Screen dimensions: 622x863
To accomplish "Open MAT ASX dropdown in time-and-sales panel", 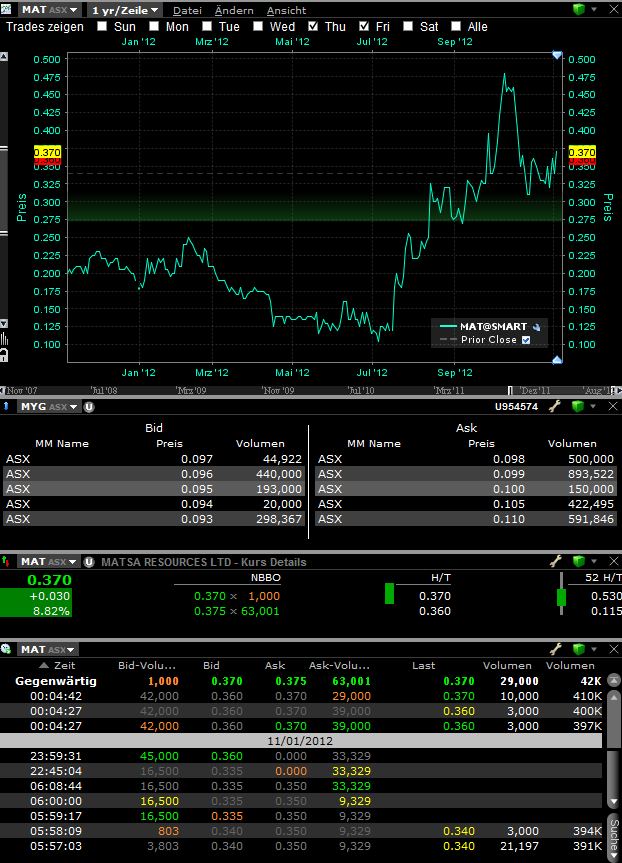I will [x=47, y=649].
